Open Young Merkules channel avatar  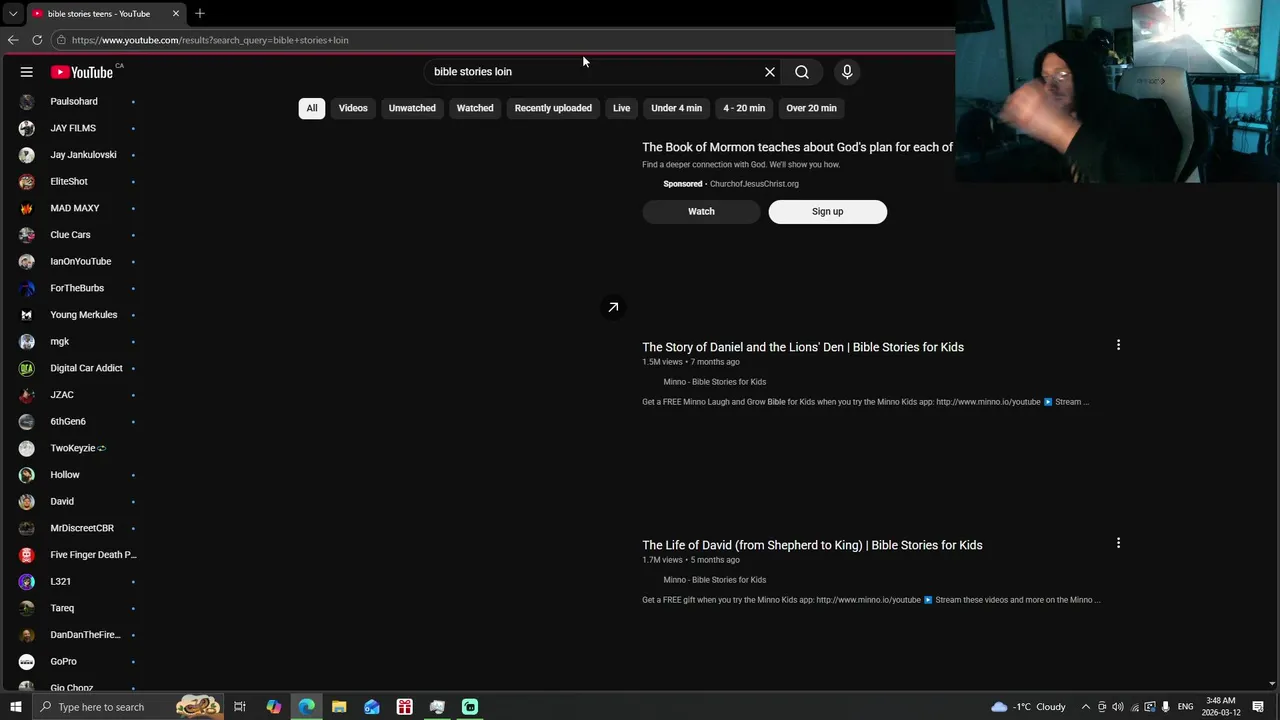coord(27,315)
